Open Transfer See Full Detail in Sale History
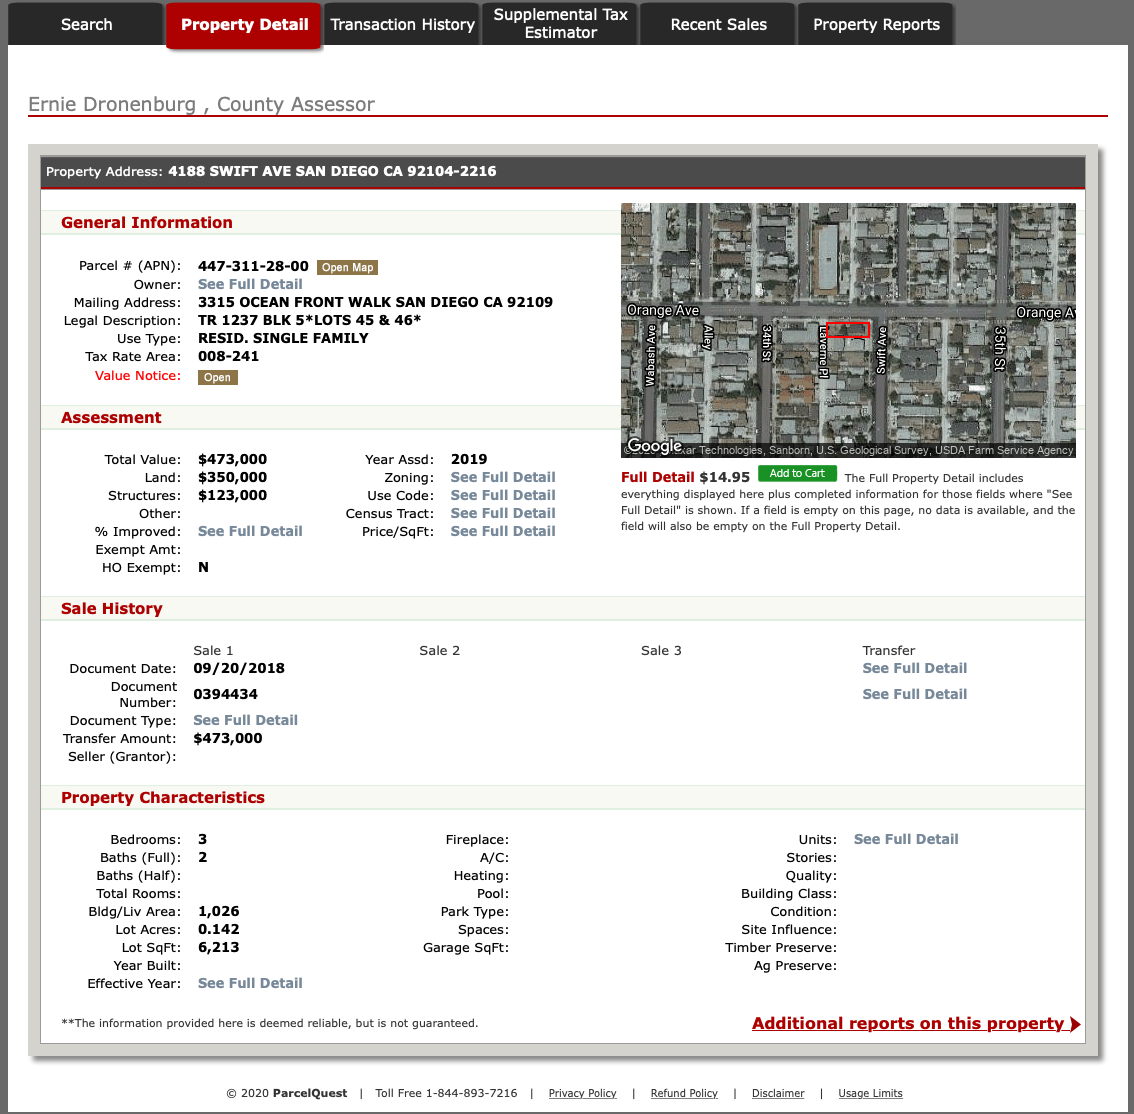1134x1114 pixels. (x=914, y=668)
